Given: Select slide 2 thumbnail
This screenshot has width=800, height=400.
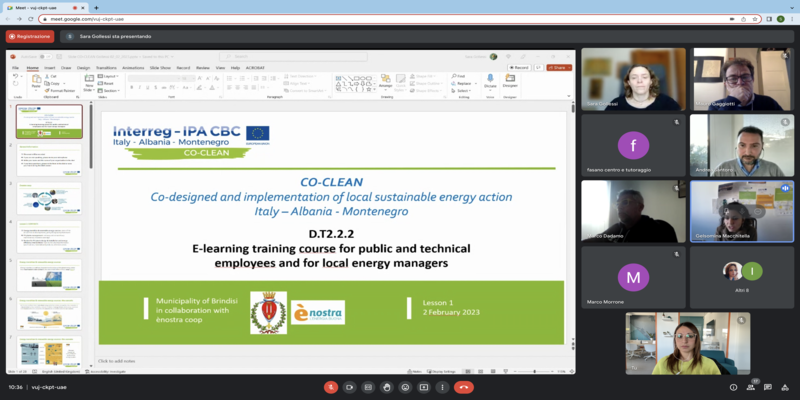Looking at the screenshot, I should [x=48, y=160].
